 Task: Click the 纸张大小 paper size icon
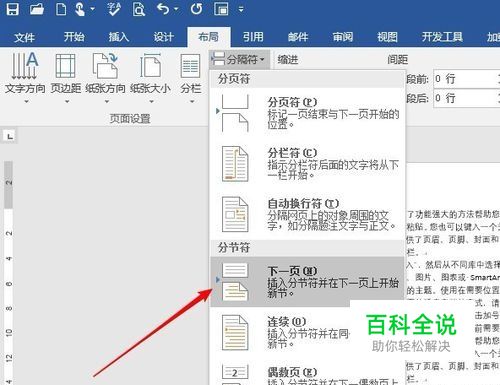point(150,65)
